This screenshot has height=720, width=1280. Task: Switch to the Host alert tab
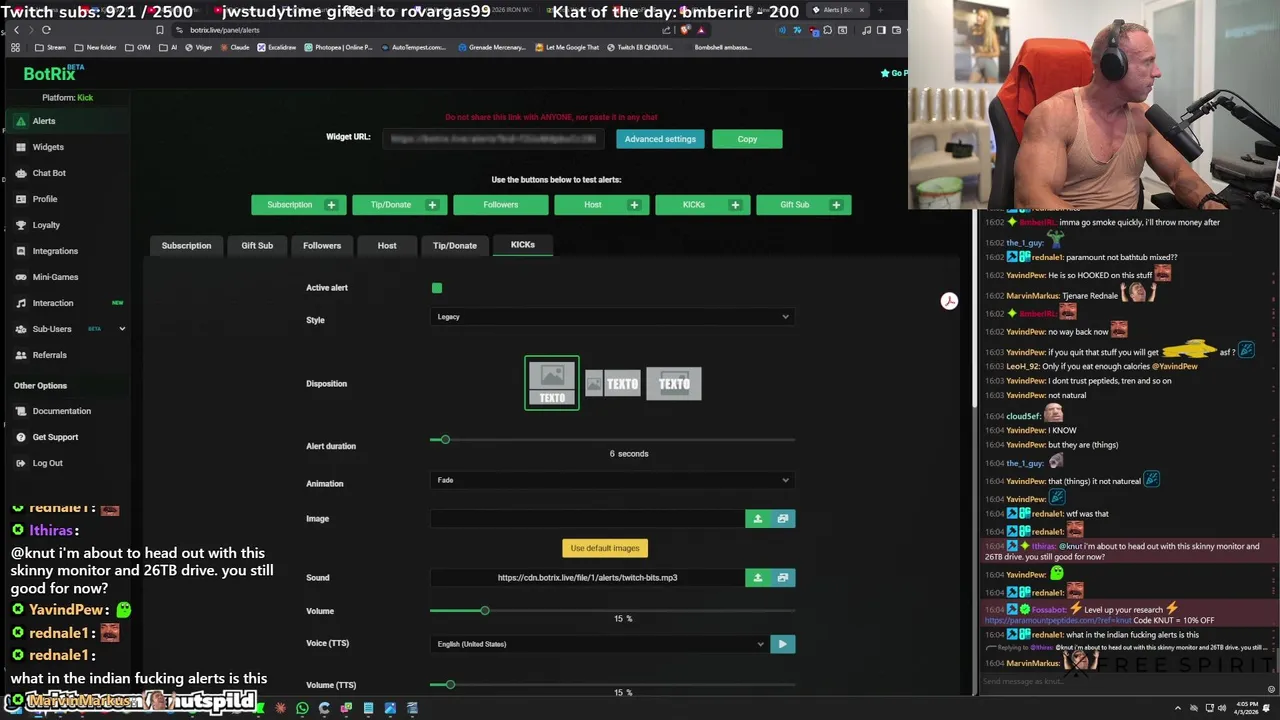click(x=387, y=246)
